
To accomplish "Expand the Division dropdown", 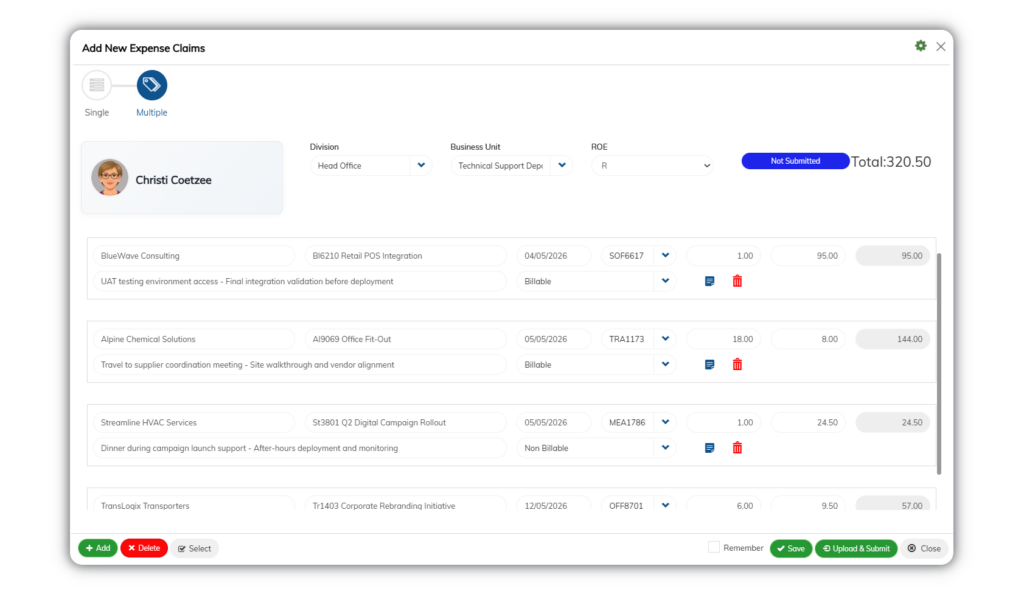I will [x=421, y=165].
